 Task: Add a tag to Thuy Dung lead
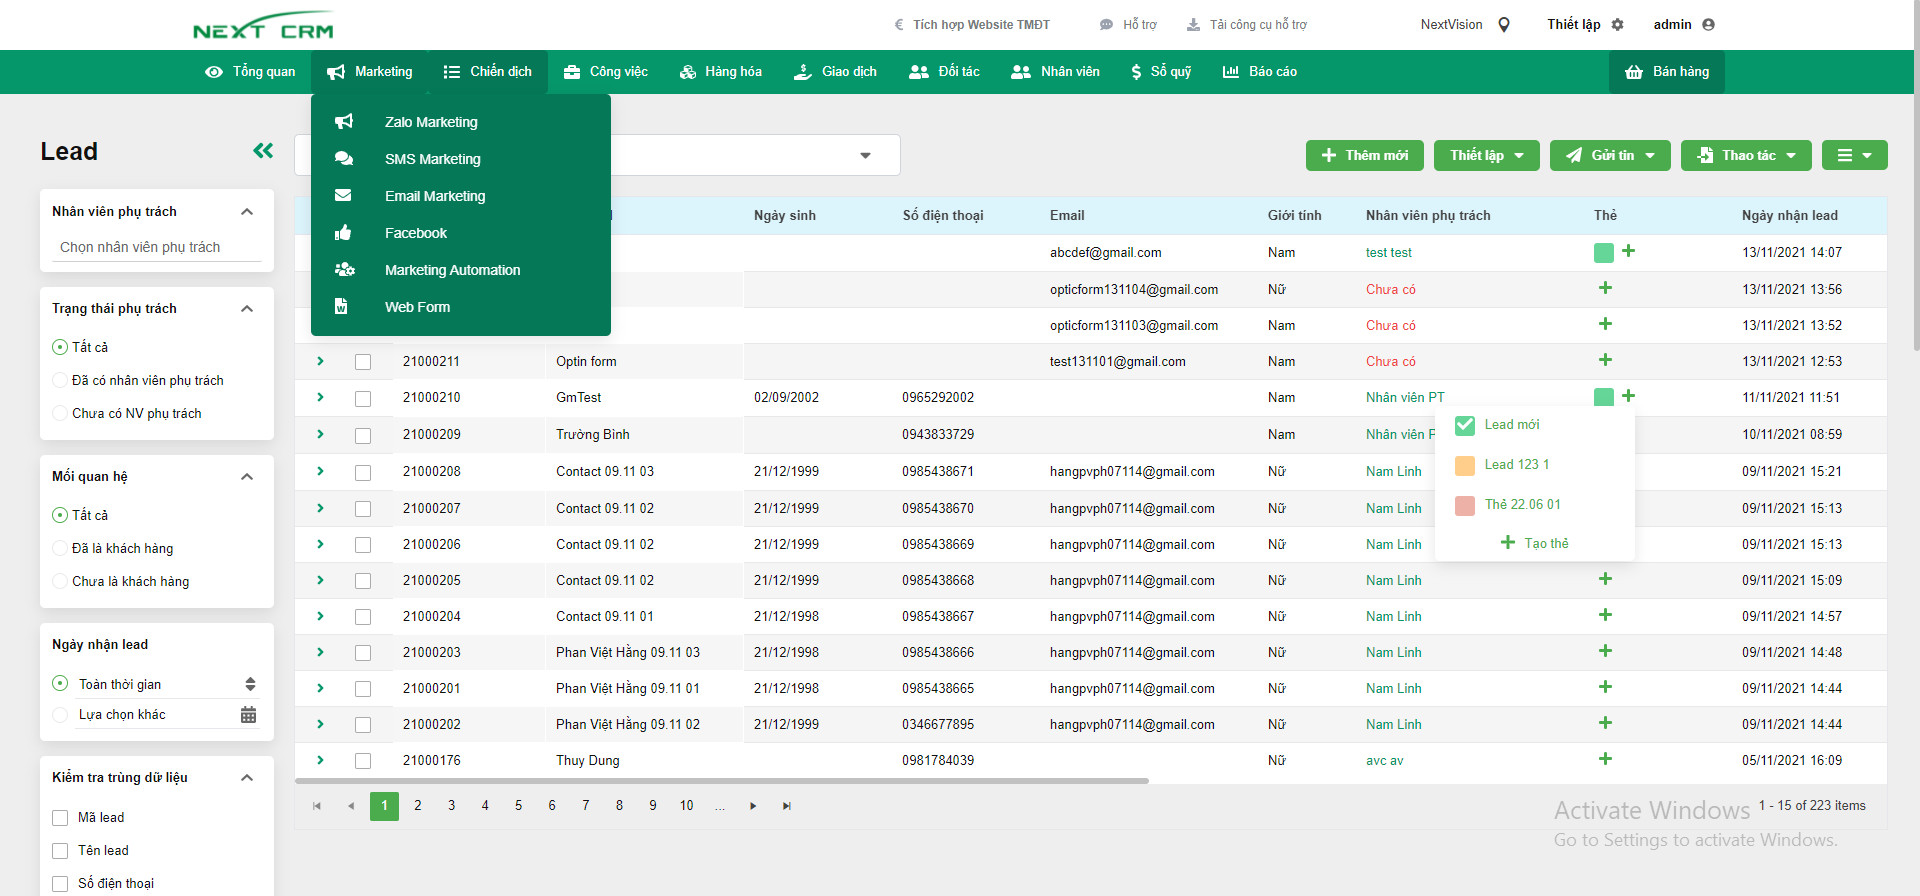point(1605,759)
